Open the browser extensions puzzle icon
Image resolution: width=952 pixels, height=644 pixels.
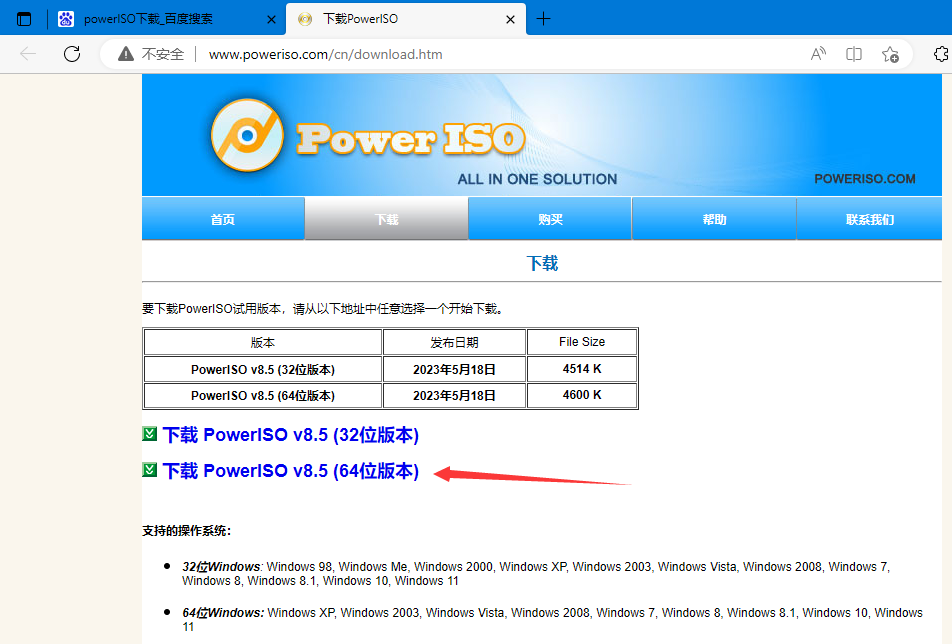(940, 54)
